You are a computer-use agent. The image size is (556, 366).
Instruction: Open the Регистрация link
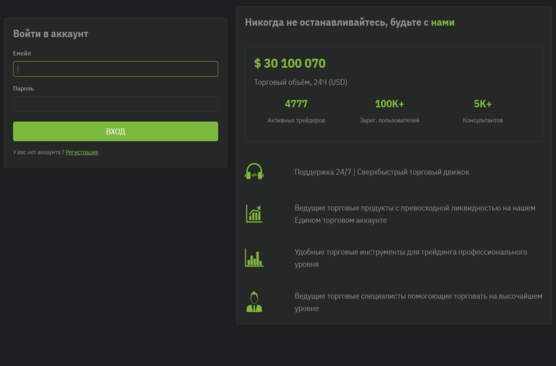(x=82, y=152)
